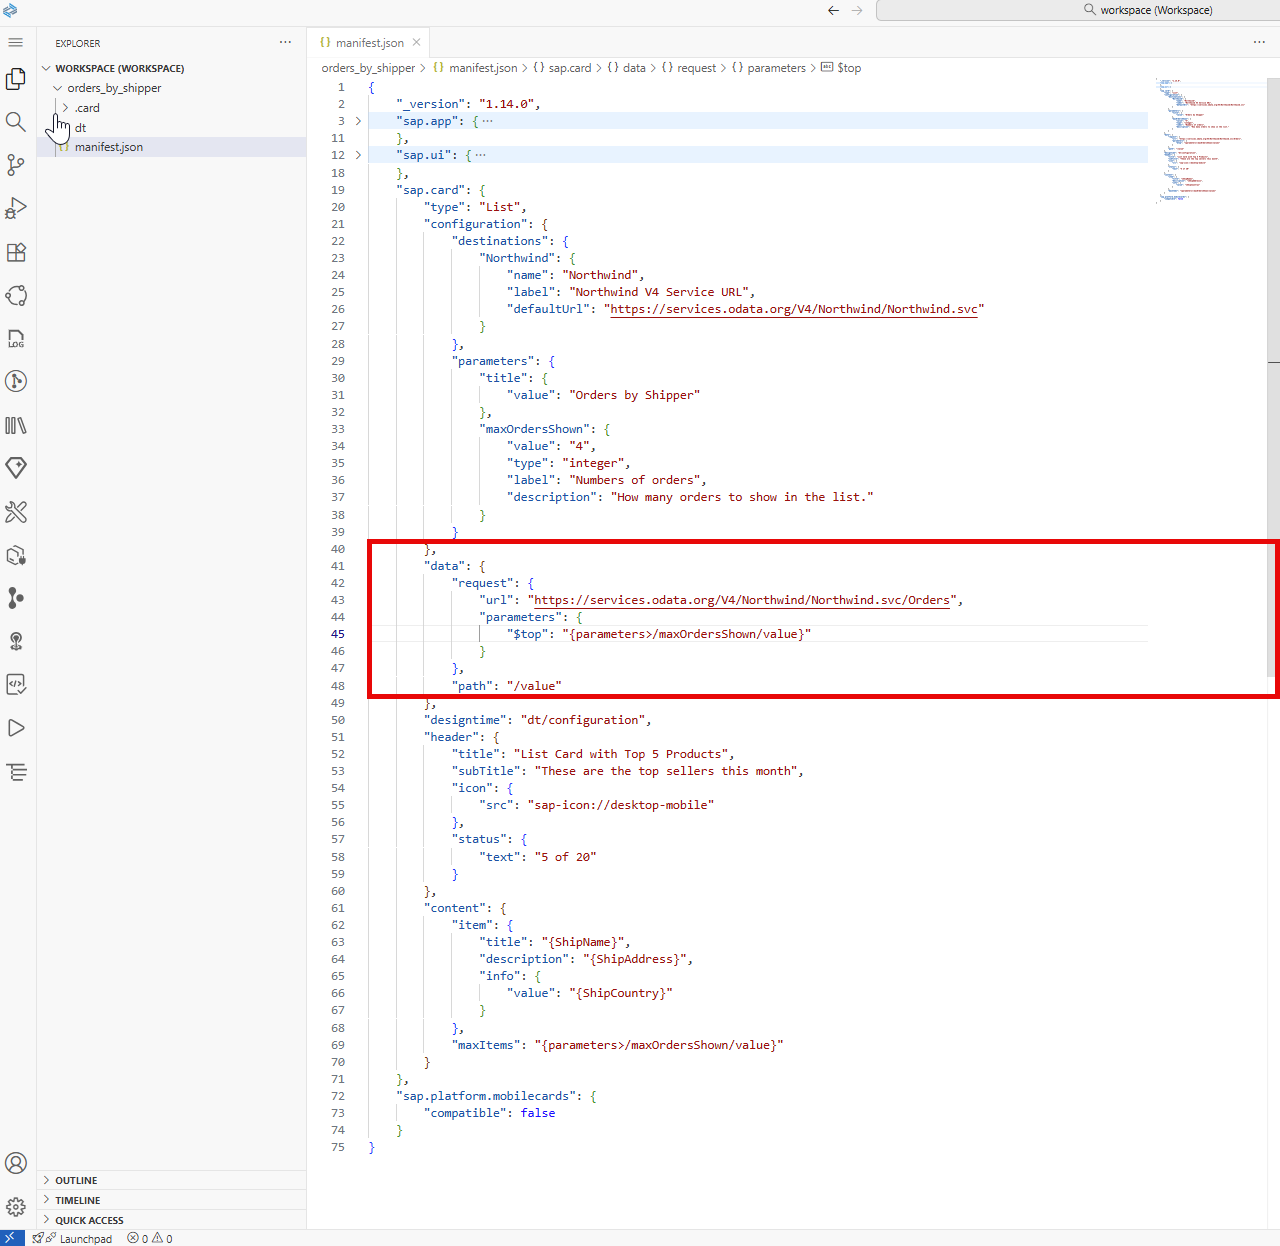Click "maxOrdersShown" key on line 33
This screenshot has width=1280, height=1246.
534,429
